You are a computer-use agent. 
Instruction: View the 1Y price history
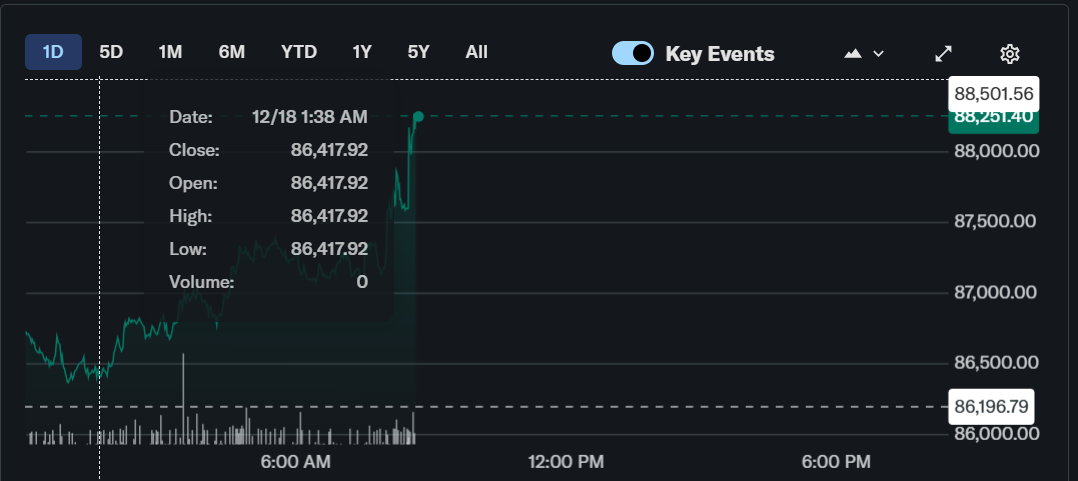(362, 52)
